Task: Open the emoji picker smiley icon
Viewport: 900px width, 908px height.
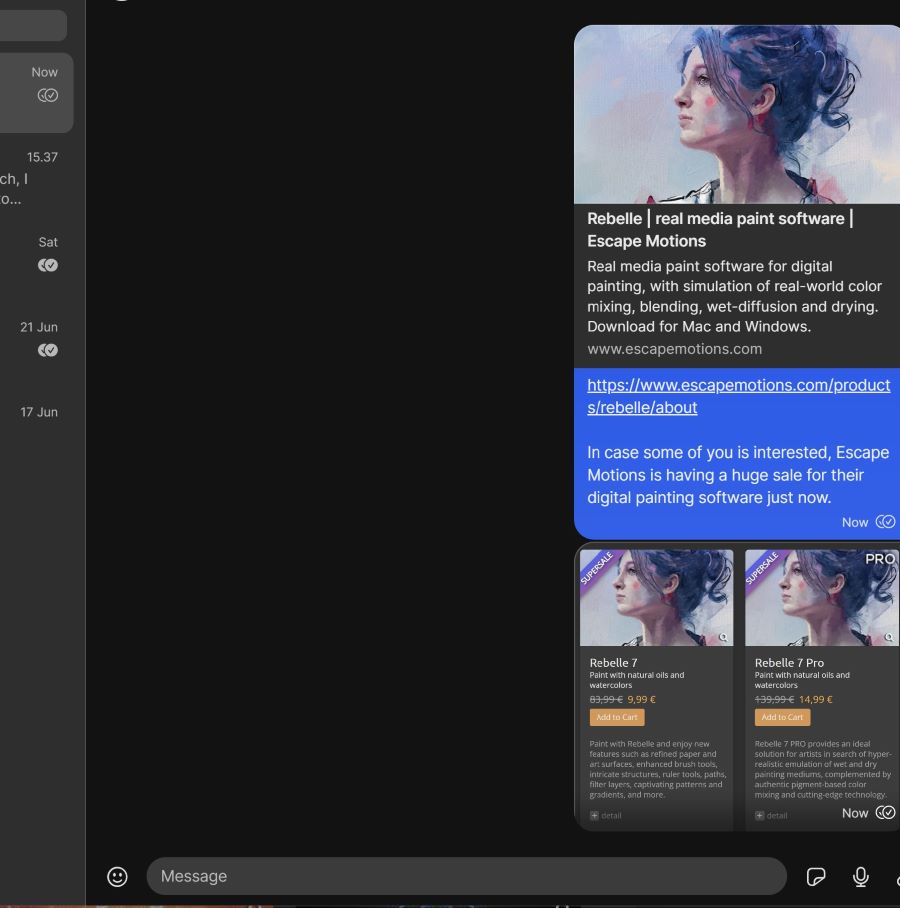Action: pos(117,876)
